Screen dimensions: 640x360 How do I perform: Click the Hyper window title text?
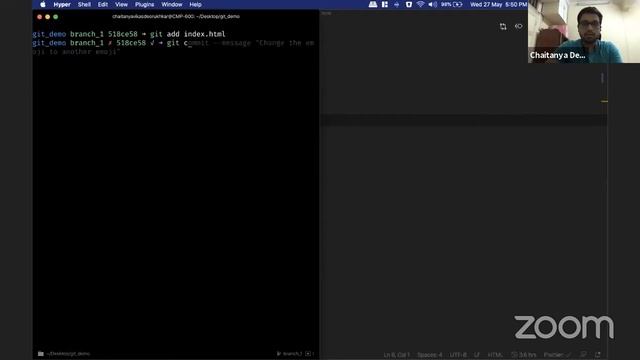176,17
